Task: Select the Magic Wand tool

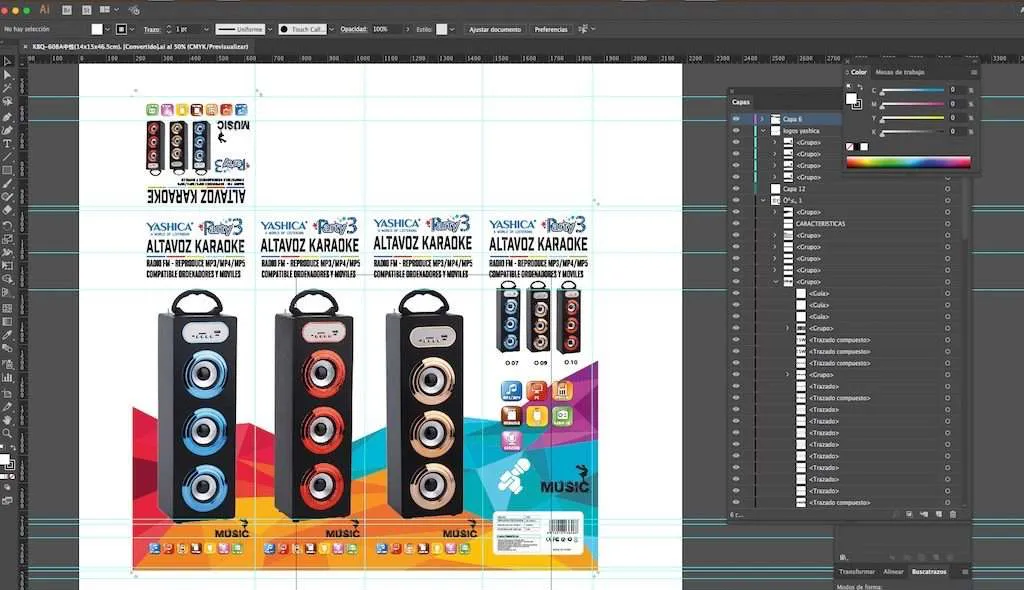Action: click(x=7, y=88)
